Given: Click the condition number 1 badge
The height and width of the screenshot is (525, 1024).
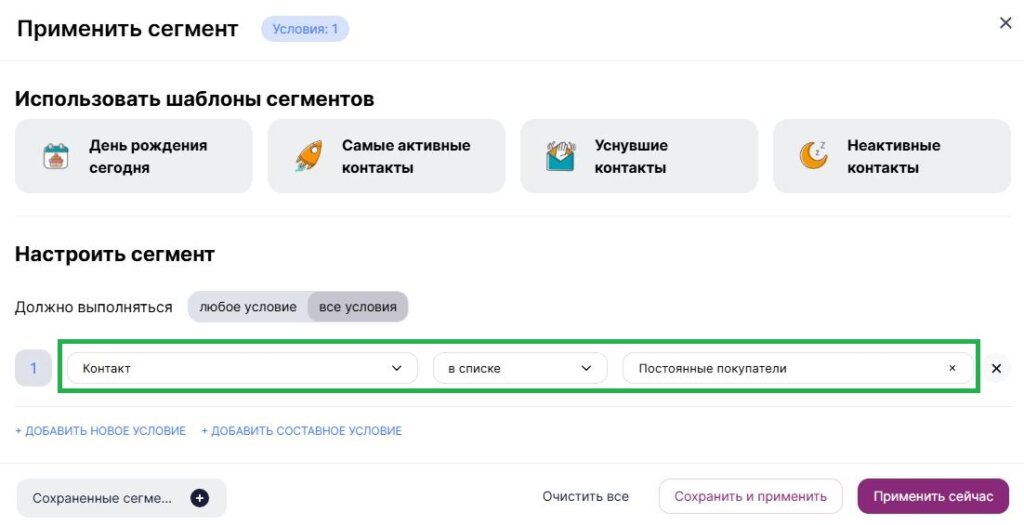Looking at the screenshot, I should [33, 368].
